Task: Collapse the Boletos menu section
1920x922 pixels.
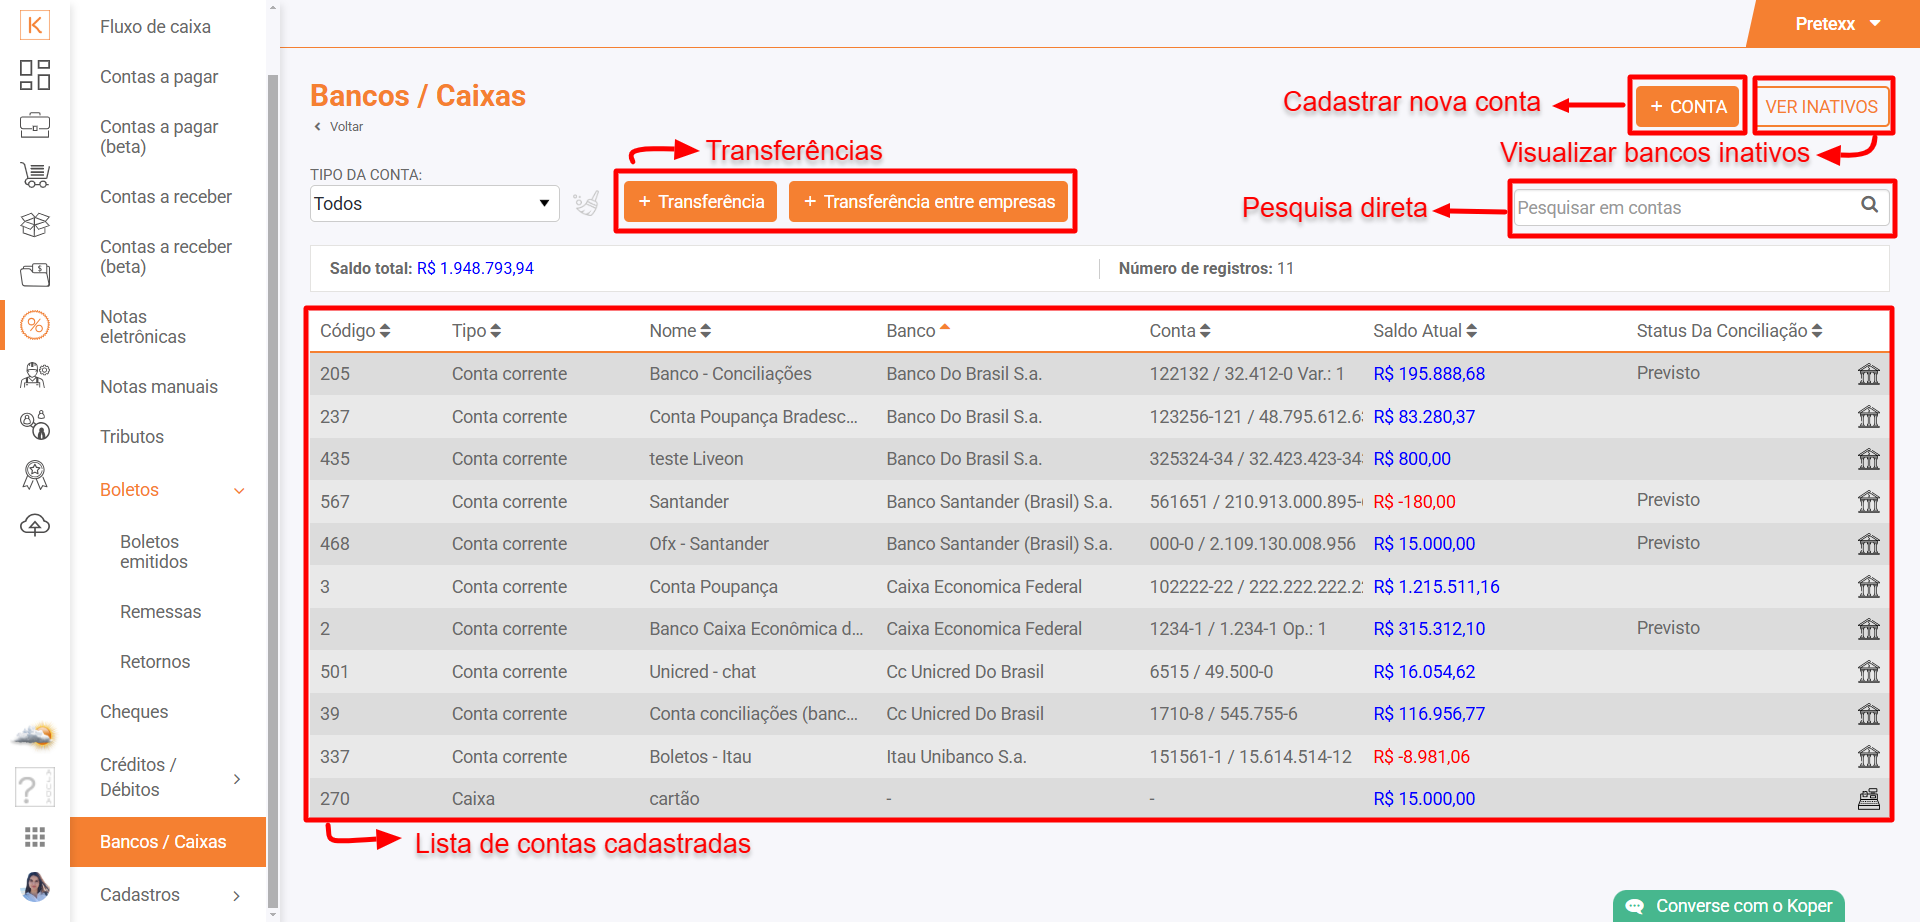Action: pos(239,490)
